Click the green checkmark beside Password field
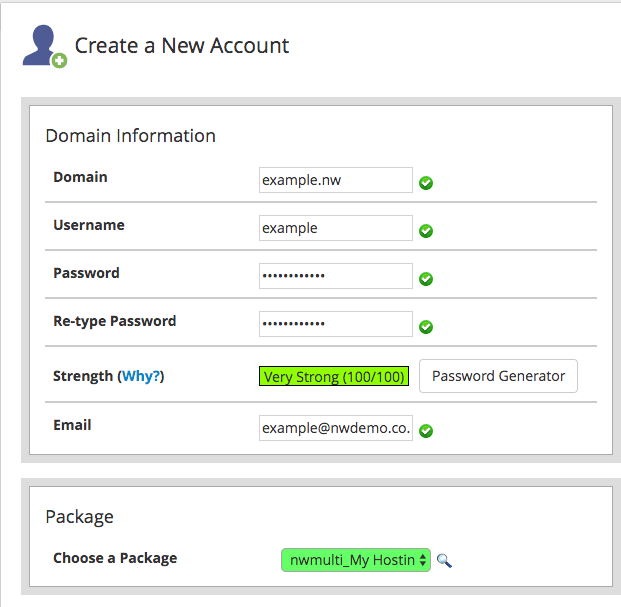Viewport: 621px width, 607px height. click(426, 279)
